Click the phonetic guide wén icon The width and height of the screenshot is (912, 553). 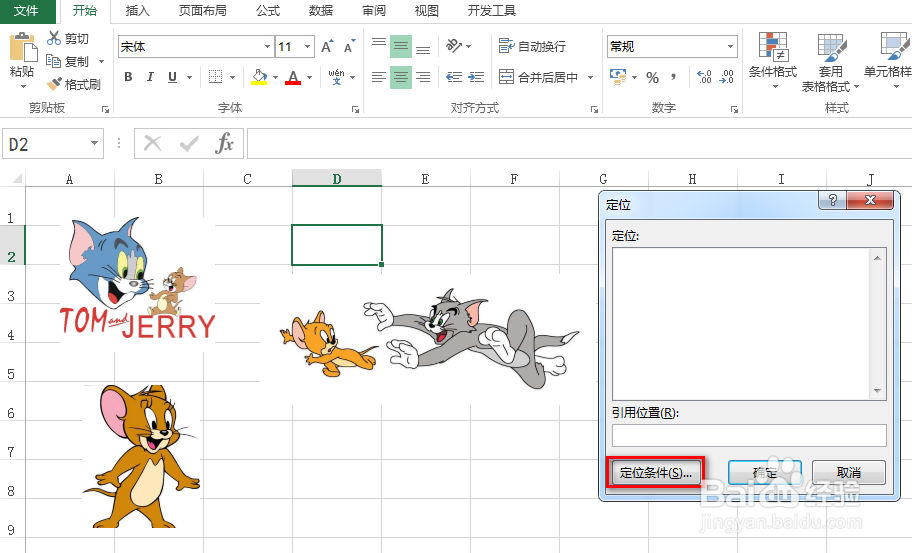(x=336, y=77)
